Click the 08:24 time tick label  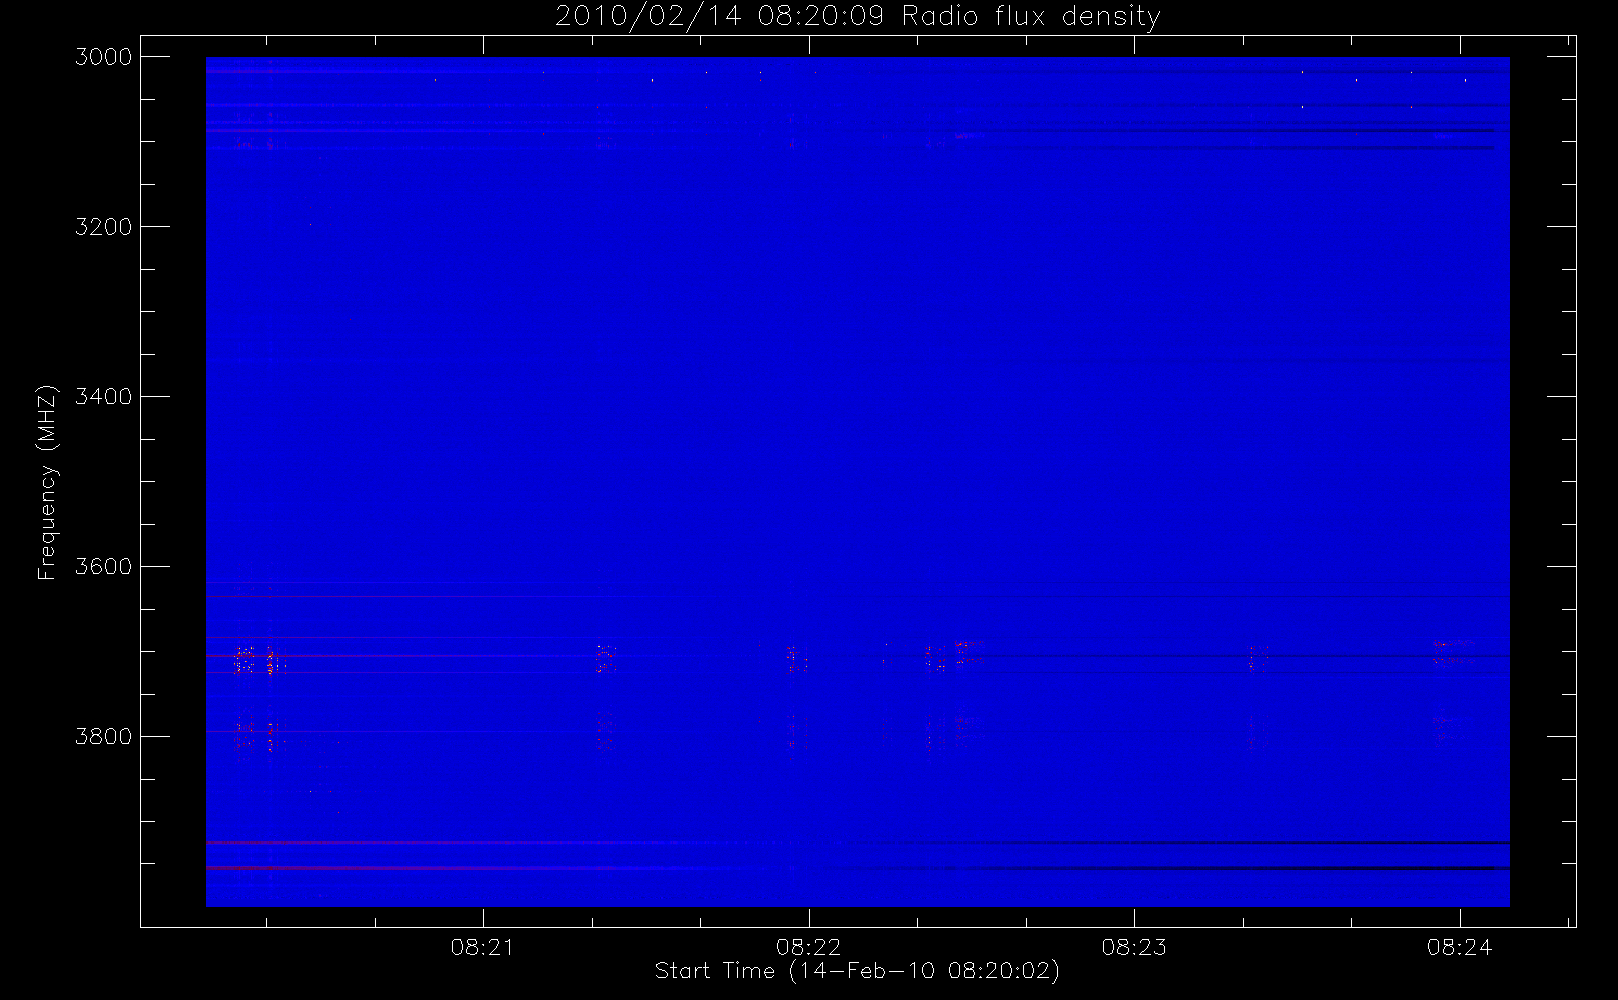[1460, 947]
